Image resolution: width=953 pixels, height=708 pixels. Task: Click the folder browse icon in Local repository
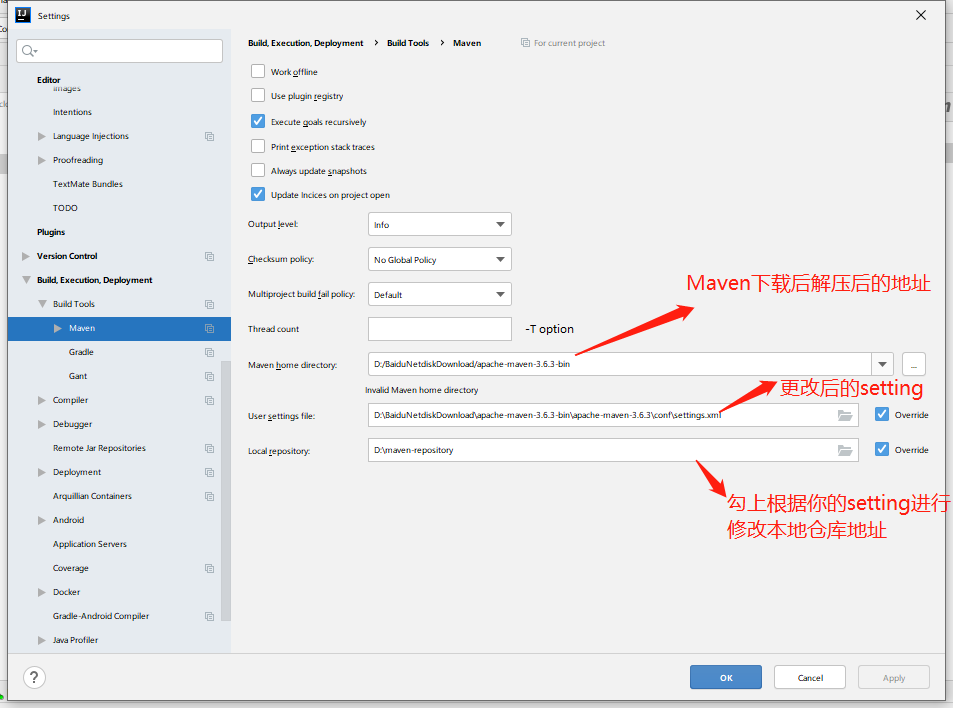[x=845, y=450]
